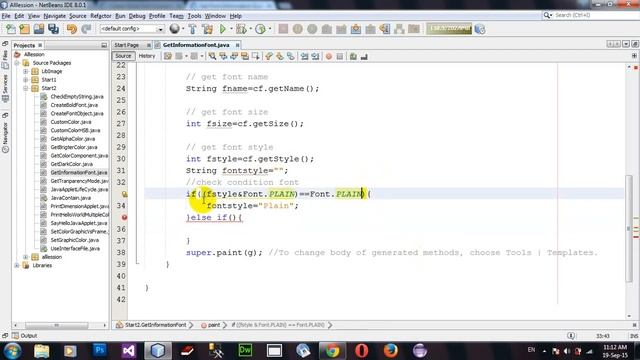The height and width of the screenshot is (360, 640).
Task: Toggle the Rectangular Selection icon in the editor toolbar
Action: (256, 56)
